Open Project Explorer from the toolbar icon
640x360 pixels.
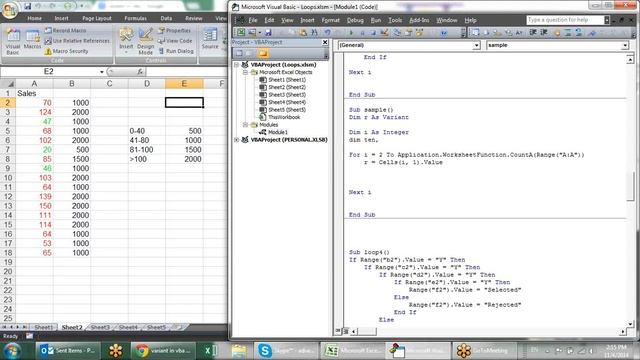click(396, 33)
